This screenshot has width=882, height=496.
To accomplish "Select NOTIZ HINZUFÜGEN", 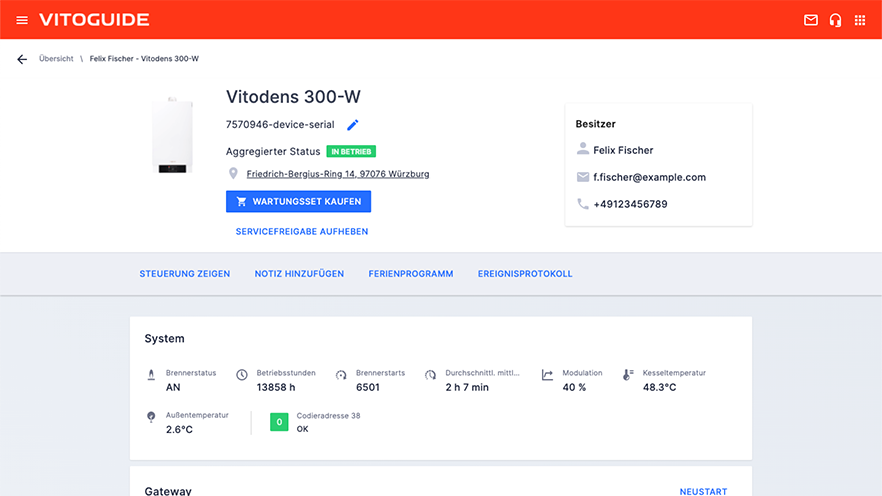I will tap(299, 274).
